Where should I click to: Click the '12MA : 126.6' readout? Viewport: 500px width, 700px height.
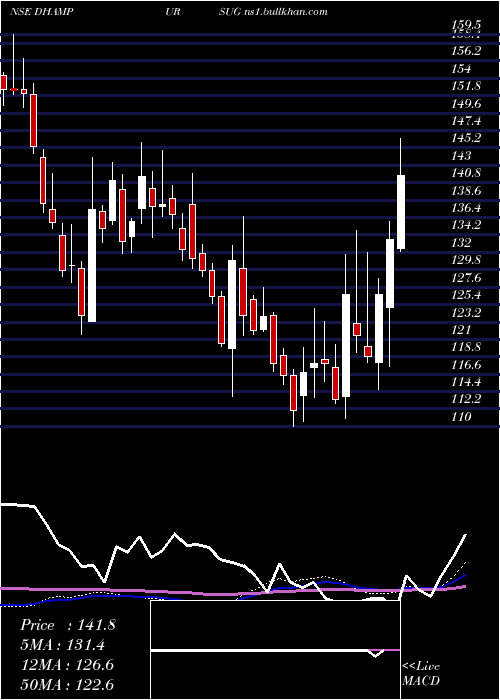point(67,665)
